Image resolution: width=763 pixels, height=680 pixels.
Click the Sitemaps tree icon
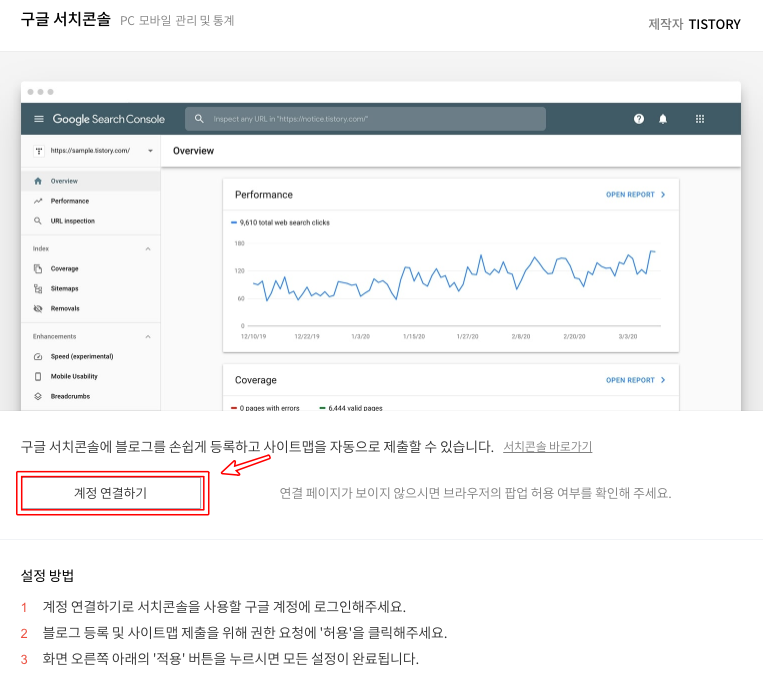[38, 289]
